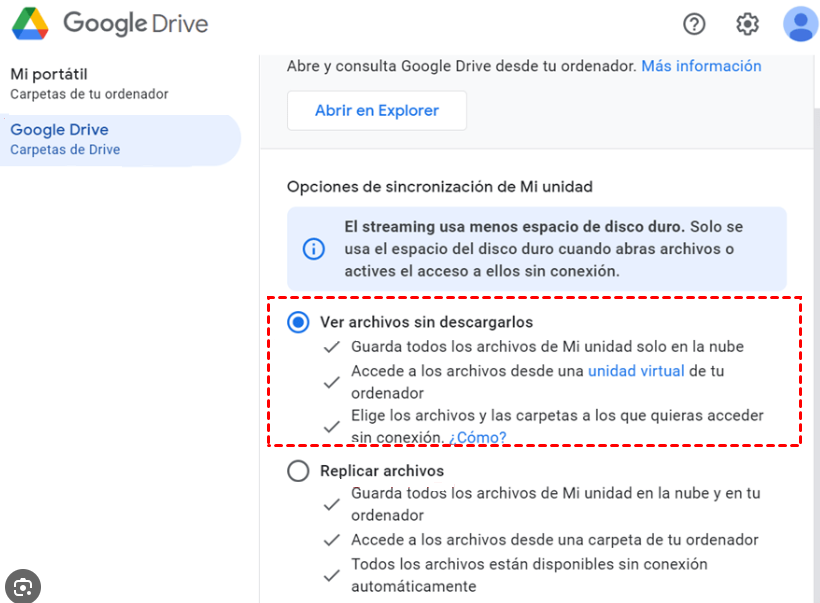Select the 'Replicar archivos' radio button
The height and width of the screenshot is (603, 820).
pyautogui.click(x=297, y=471)
